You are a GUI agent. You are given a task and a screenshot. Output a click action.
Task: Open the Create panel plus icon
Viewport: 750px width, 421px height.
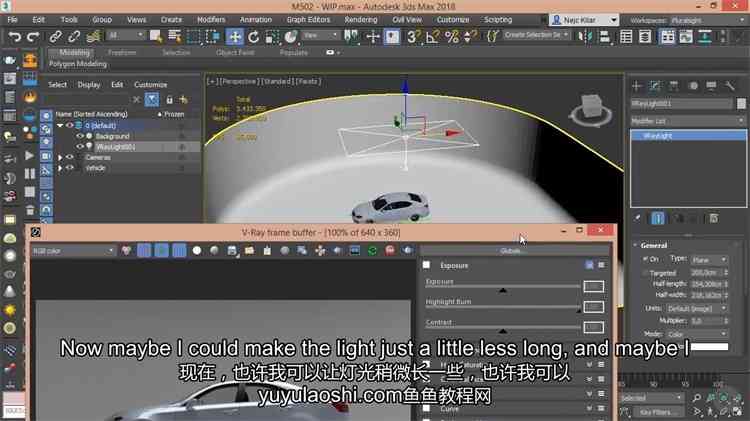coord(636,85)
